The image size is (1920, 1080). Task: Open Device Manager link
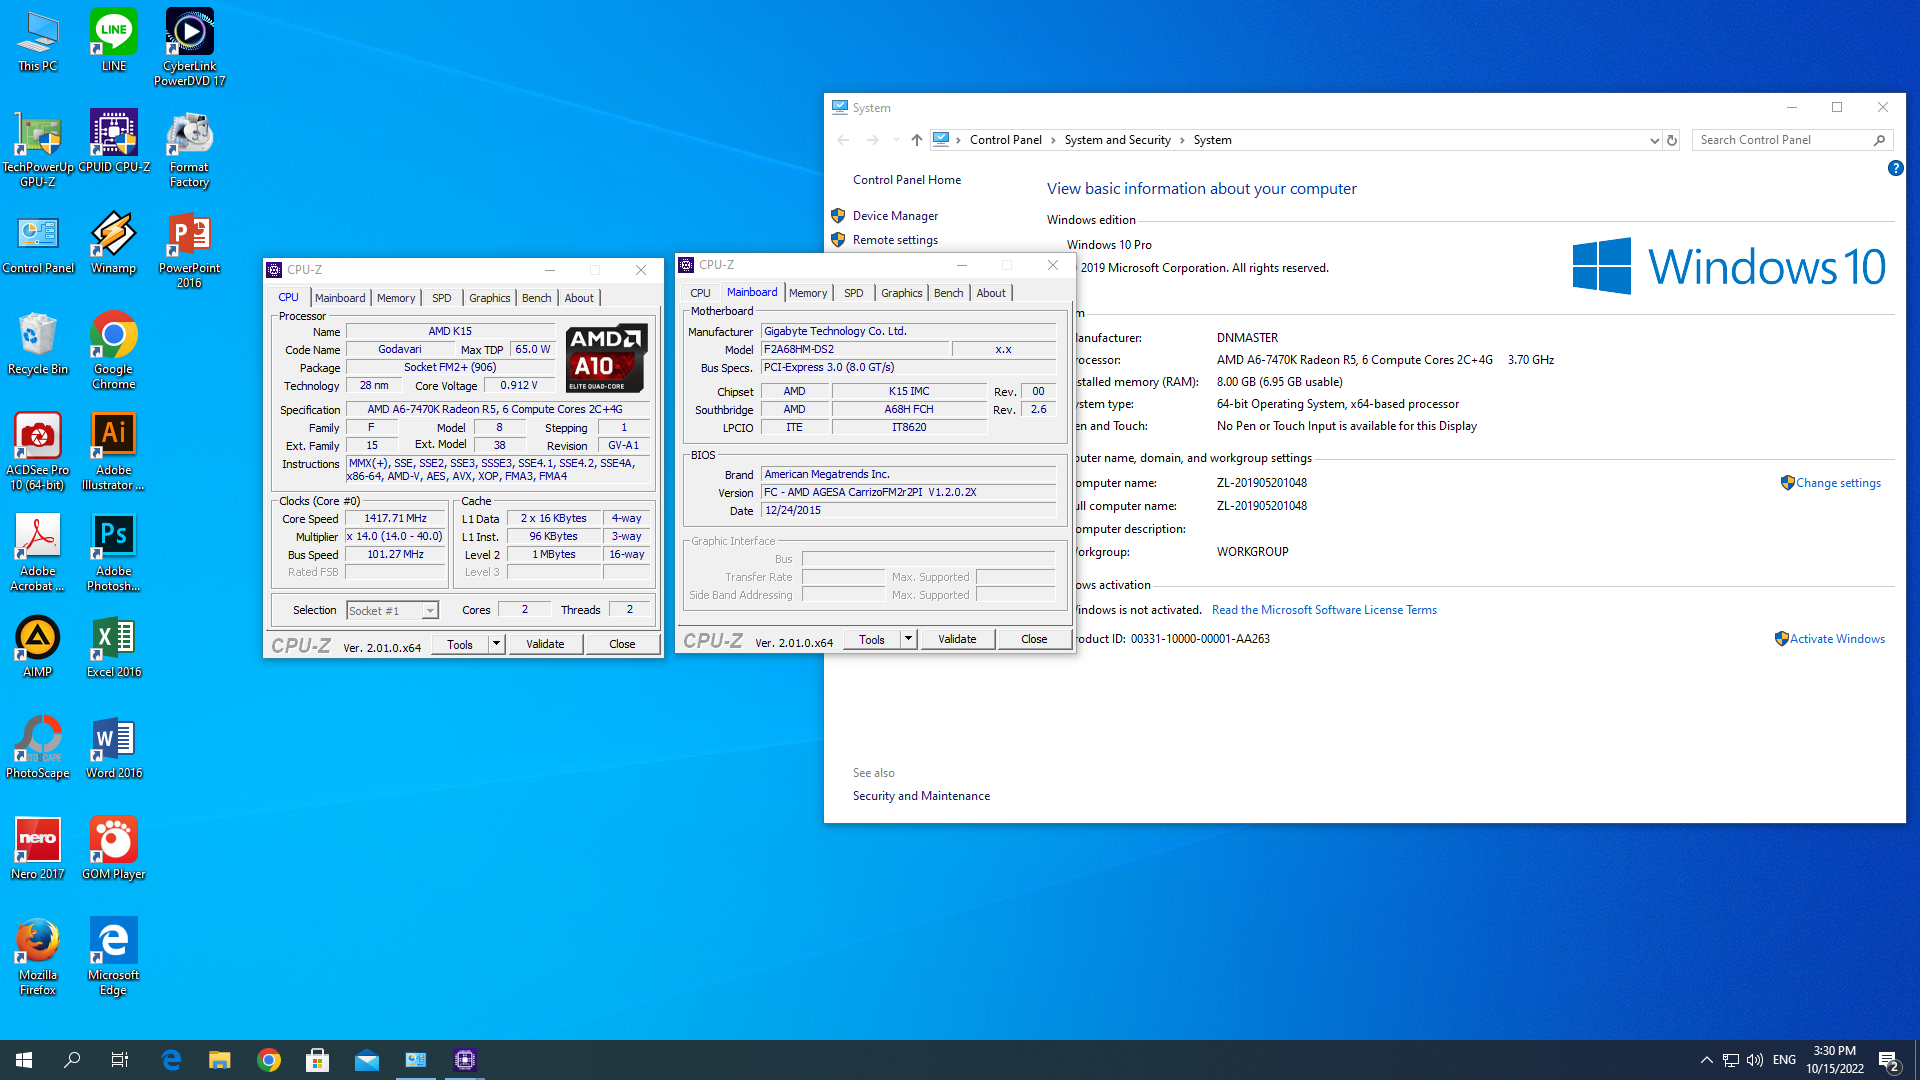pos(895,216)
